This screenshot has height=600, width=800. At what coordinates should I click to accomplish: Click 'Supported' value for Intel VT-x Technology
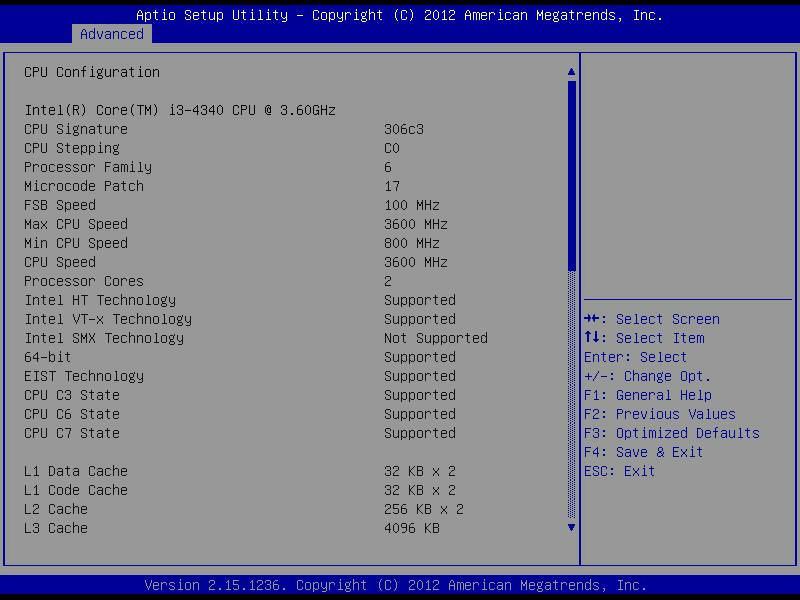[x=420, y=319]
